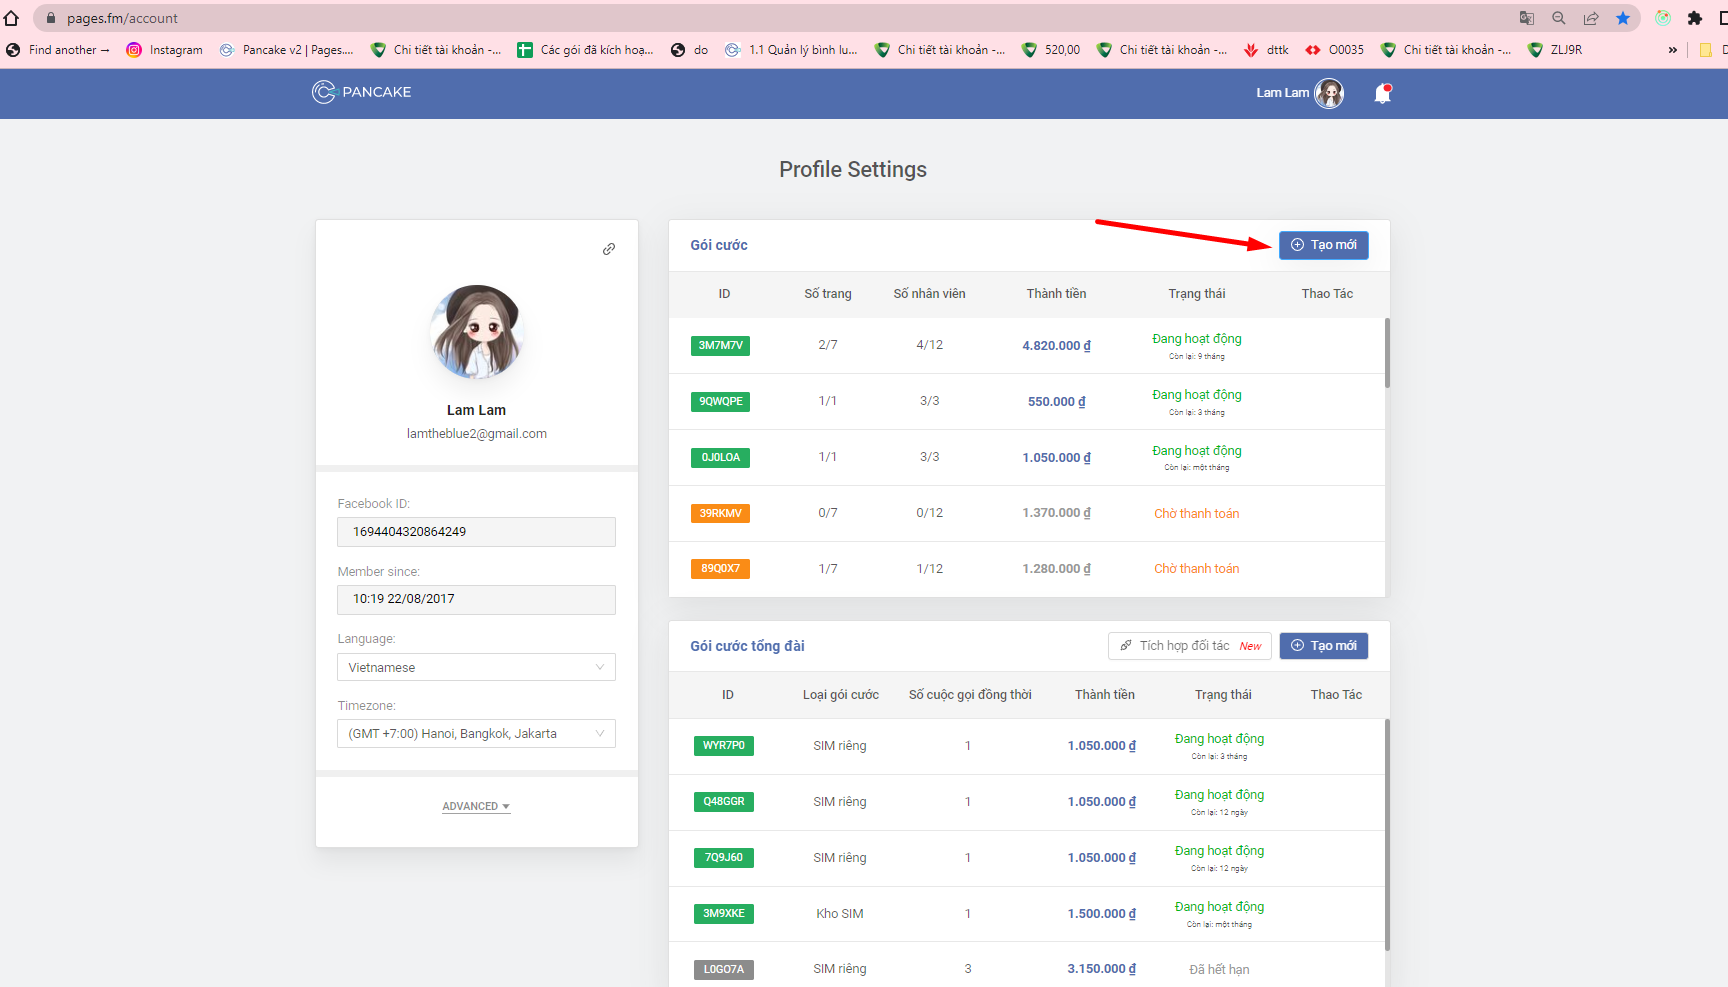
Task: Open the Language dropdown showing Vietnamese
Action: tap(476, 667)
